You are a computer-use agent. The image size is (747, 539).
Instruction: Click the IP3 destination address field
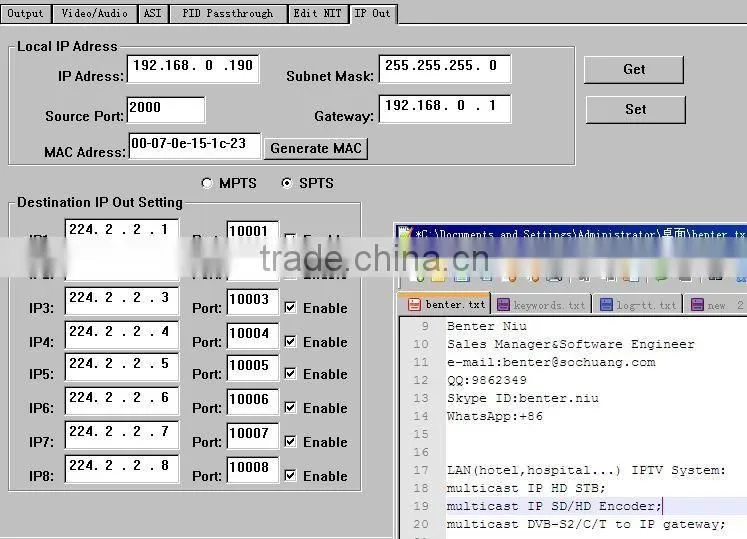click(122, 301)
